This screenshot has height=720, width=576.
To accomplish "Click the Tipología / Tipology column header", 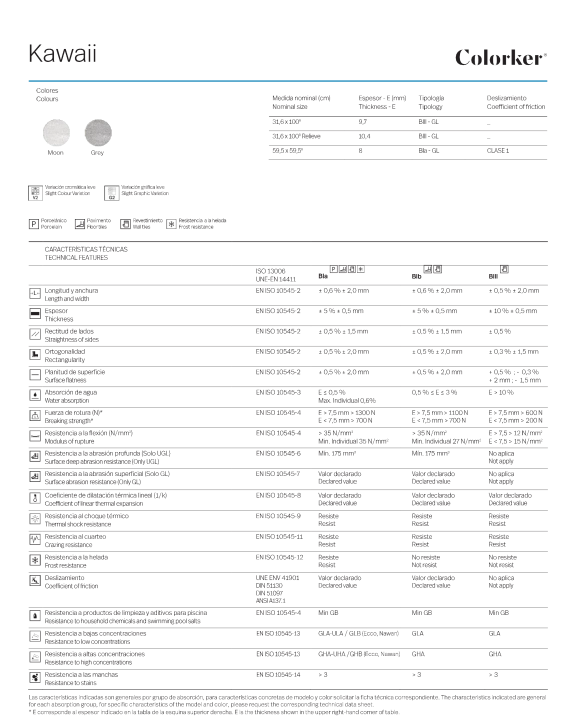I will click(431, 102).
